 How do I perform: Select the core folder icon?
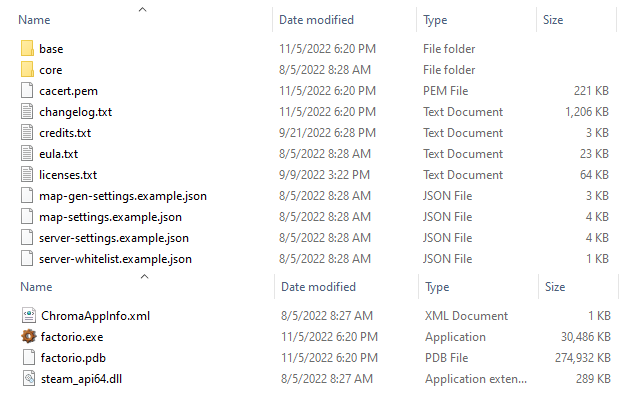tap(28, 69)
